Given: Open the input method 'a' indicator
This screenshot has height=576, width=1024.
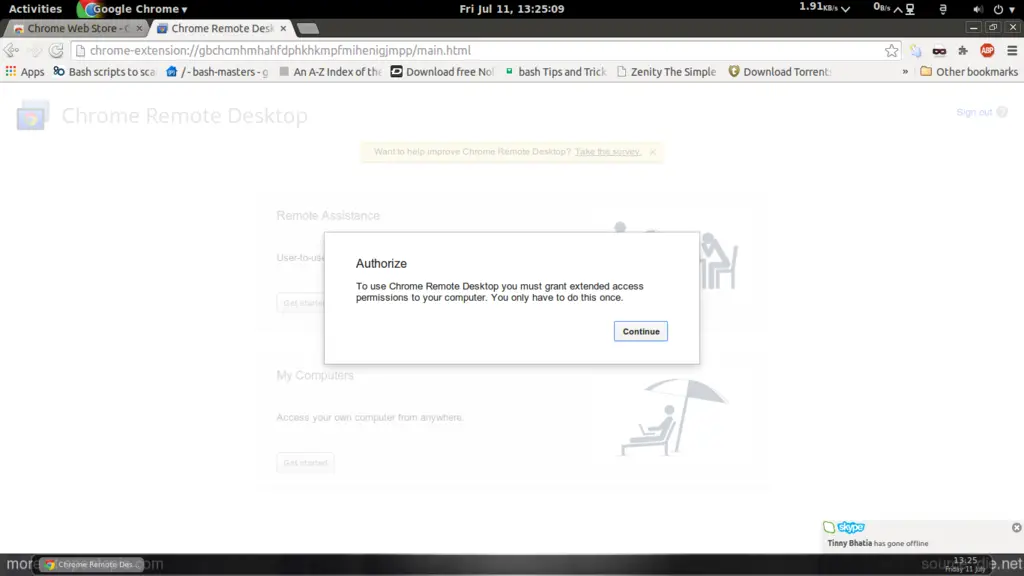Looking at the screenshot, I should pos(943,9).
